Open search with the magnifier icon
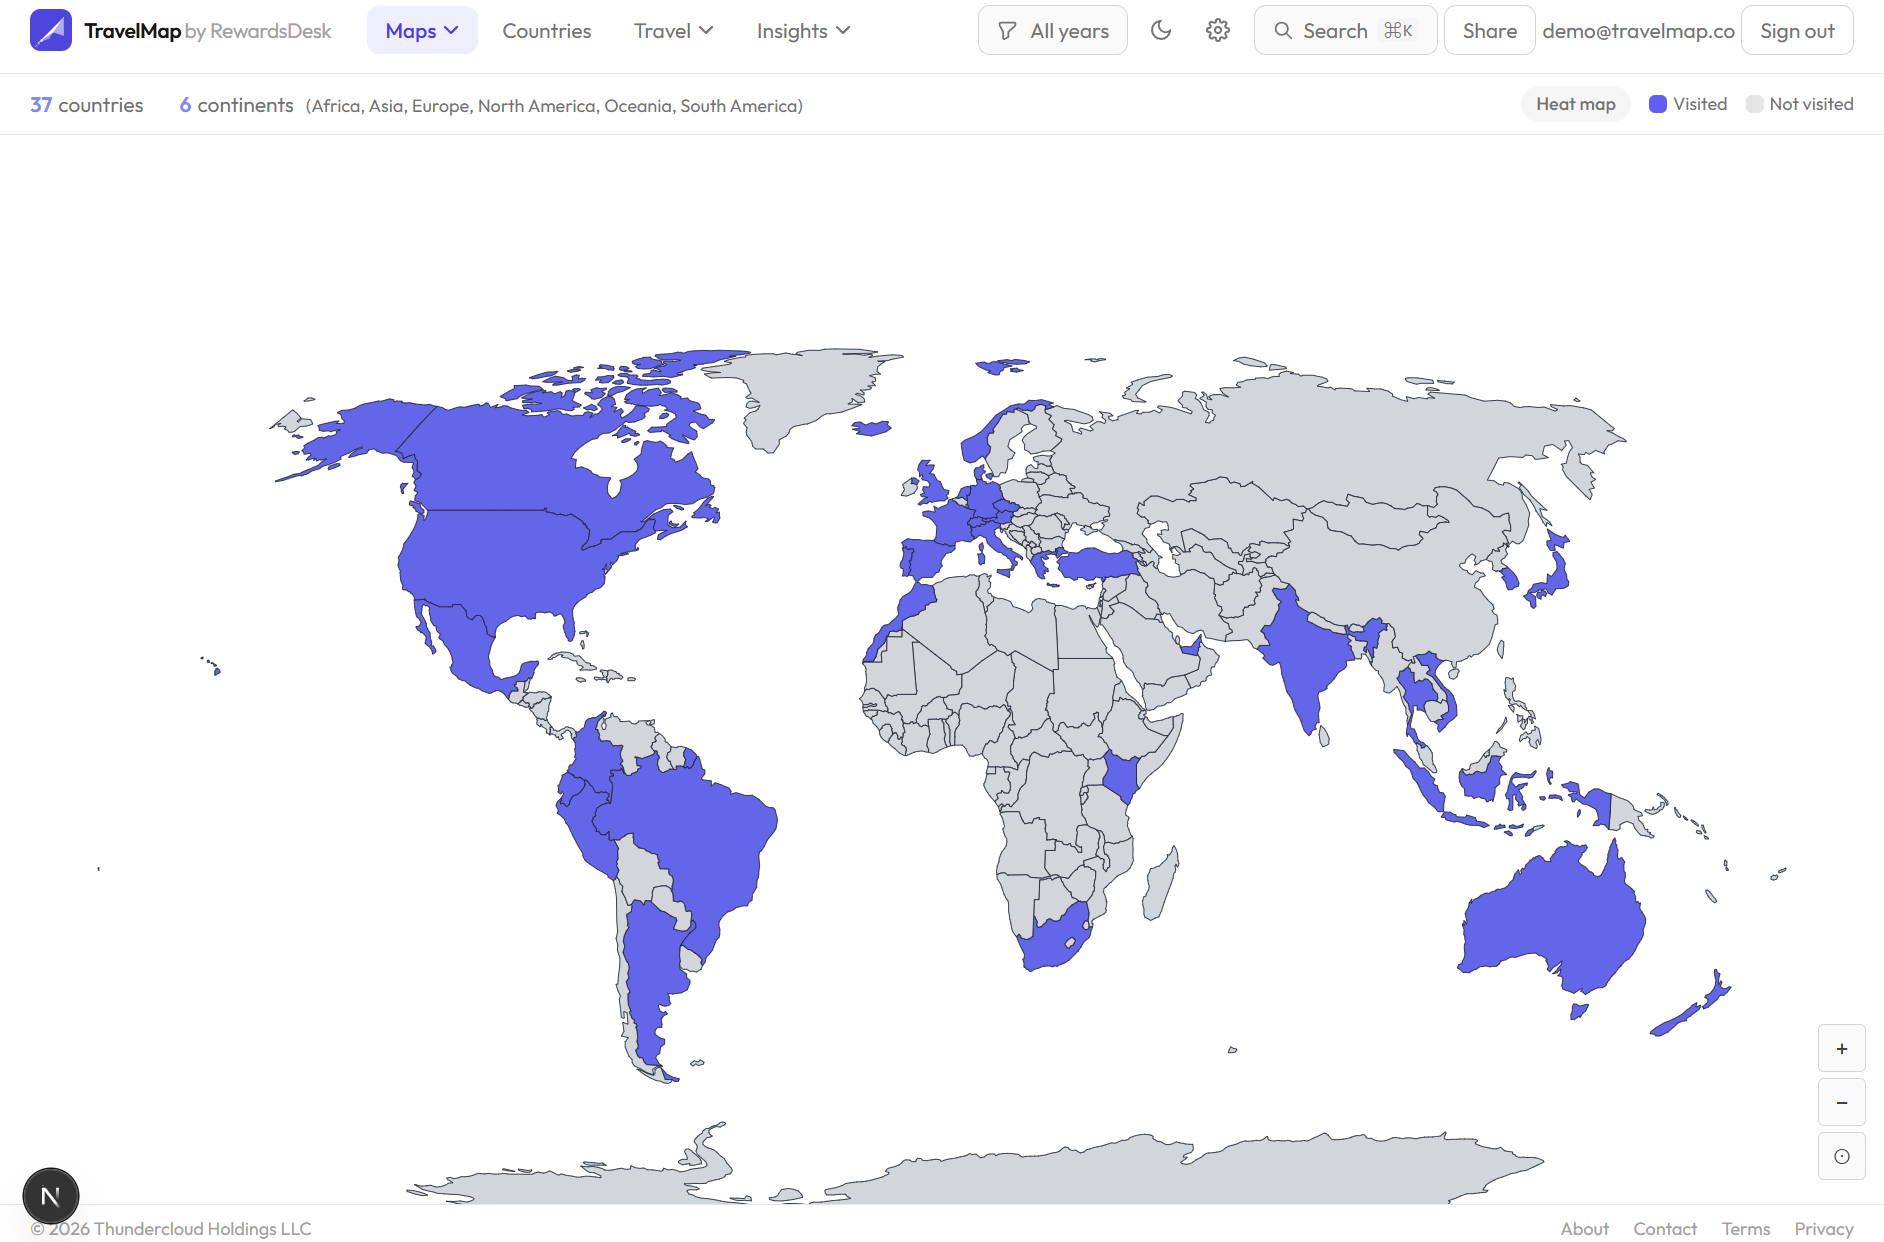Screen dimensions: 1884x1242 point(1283,30)
